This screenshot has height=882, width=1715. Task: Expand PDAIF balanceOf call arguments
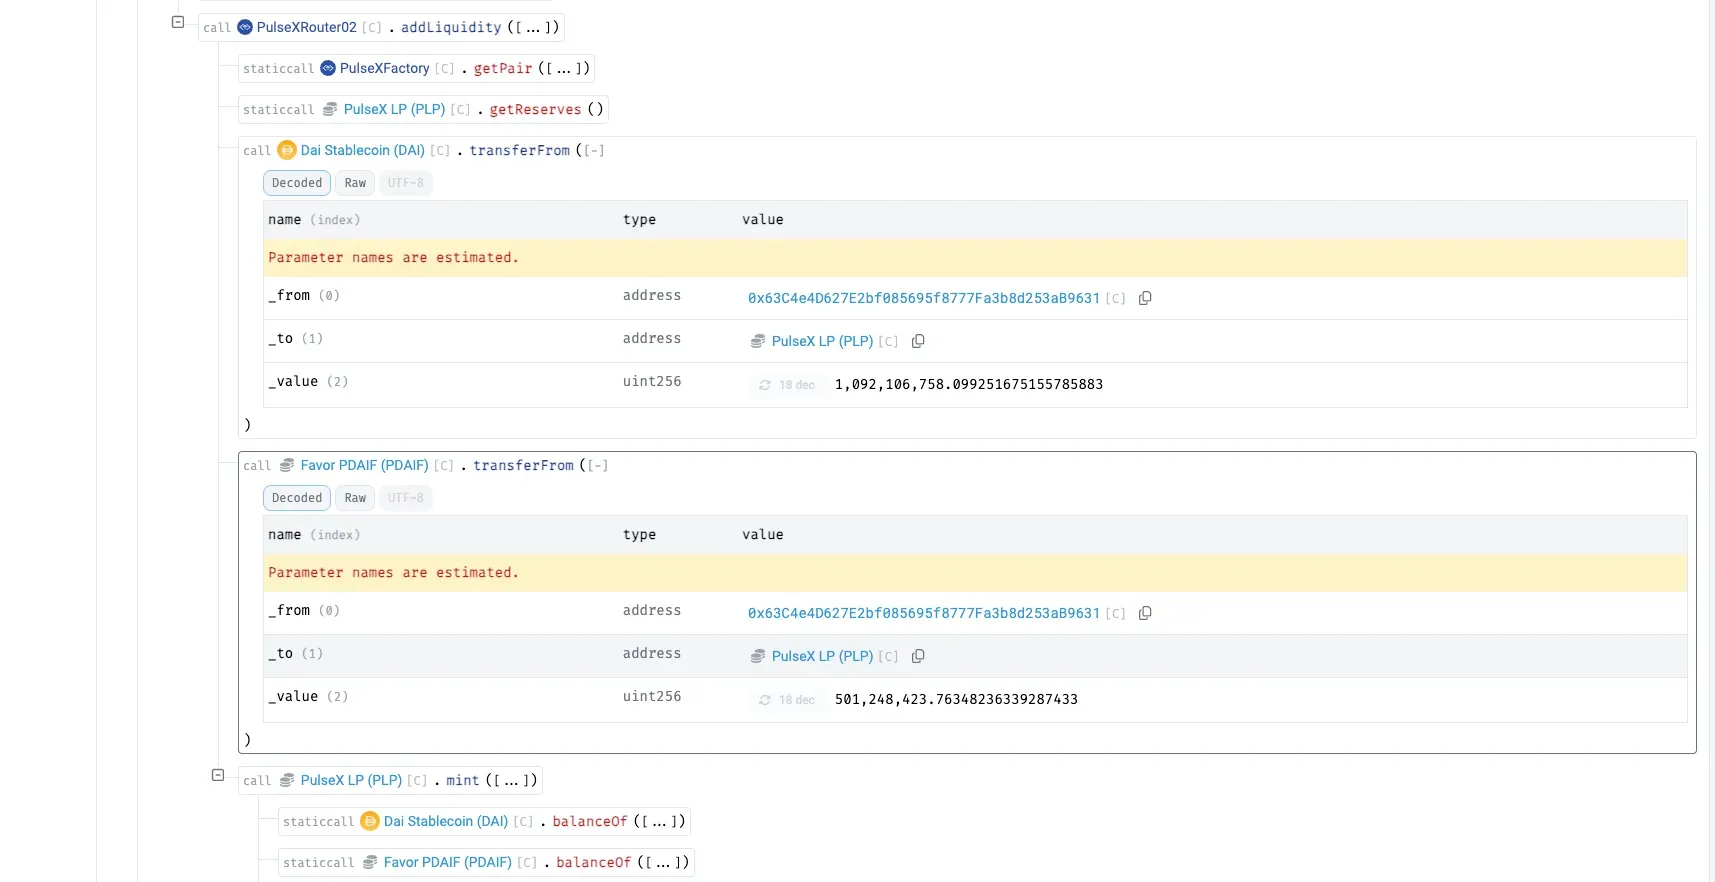(663, 863)
